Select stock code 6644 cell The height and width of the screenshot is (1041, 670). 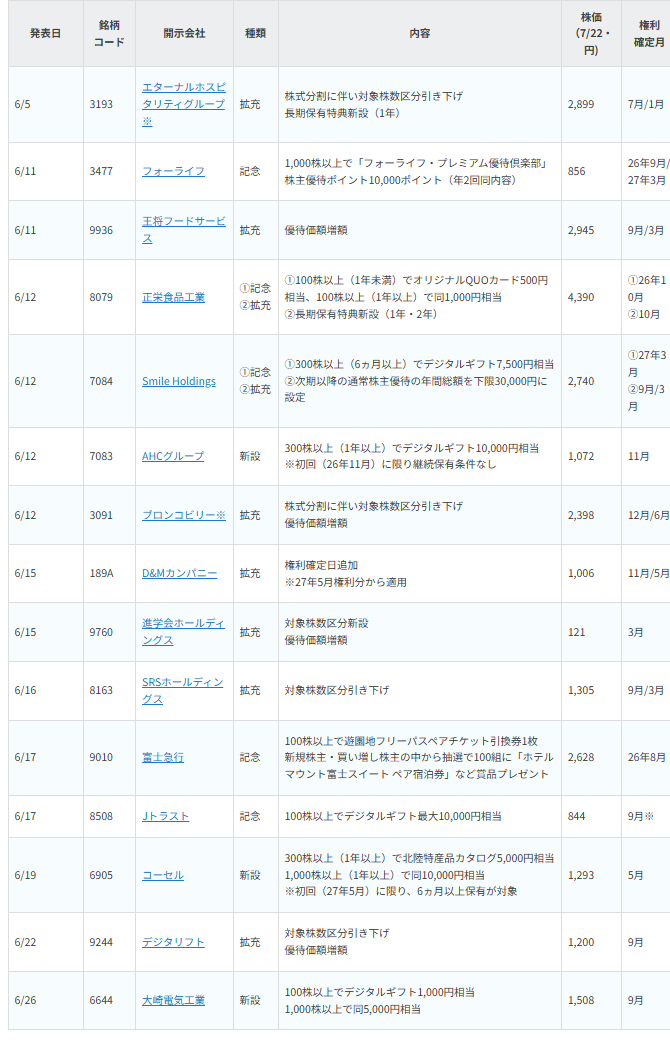coord(109,1001)
